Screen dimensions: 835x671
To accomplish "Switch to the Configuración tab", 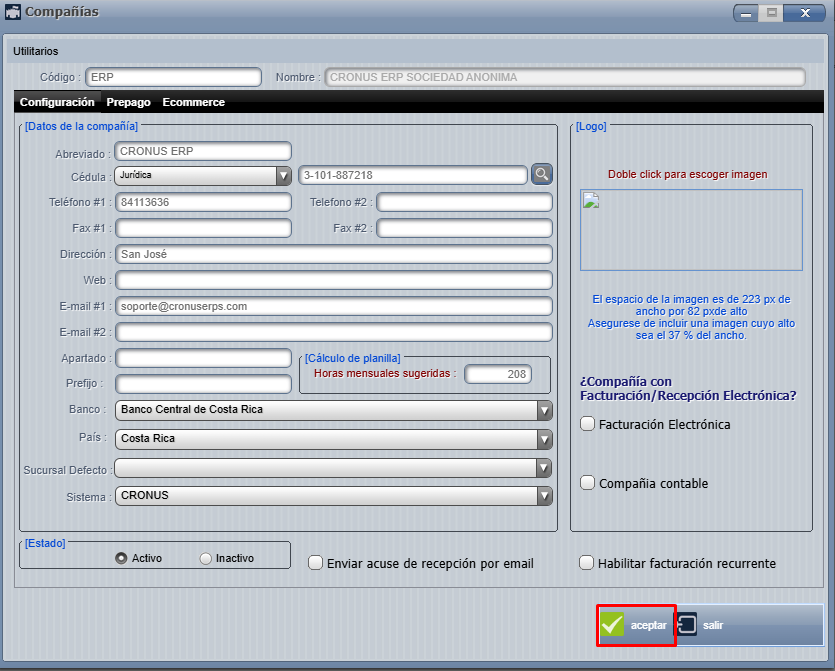I will (57, 102).
